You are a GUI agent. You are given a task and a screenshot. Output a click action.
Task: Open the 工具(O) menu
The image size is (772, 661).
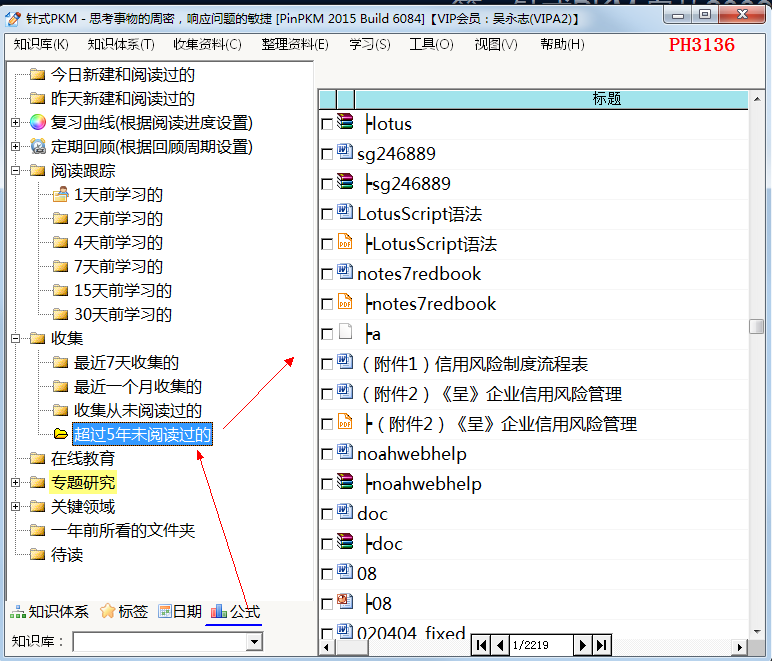[x=431, y=44]
